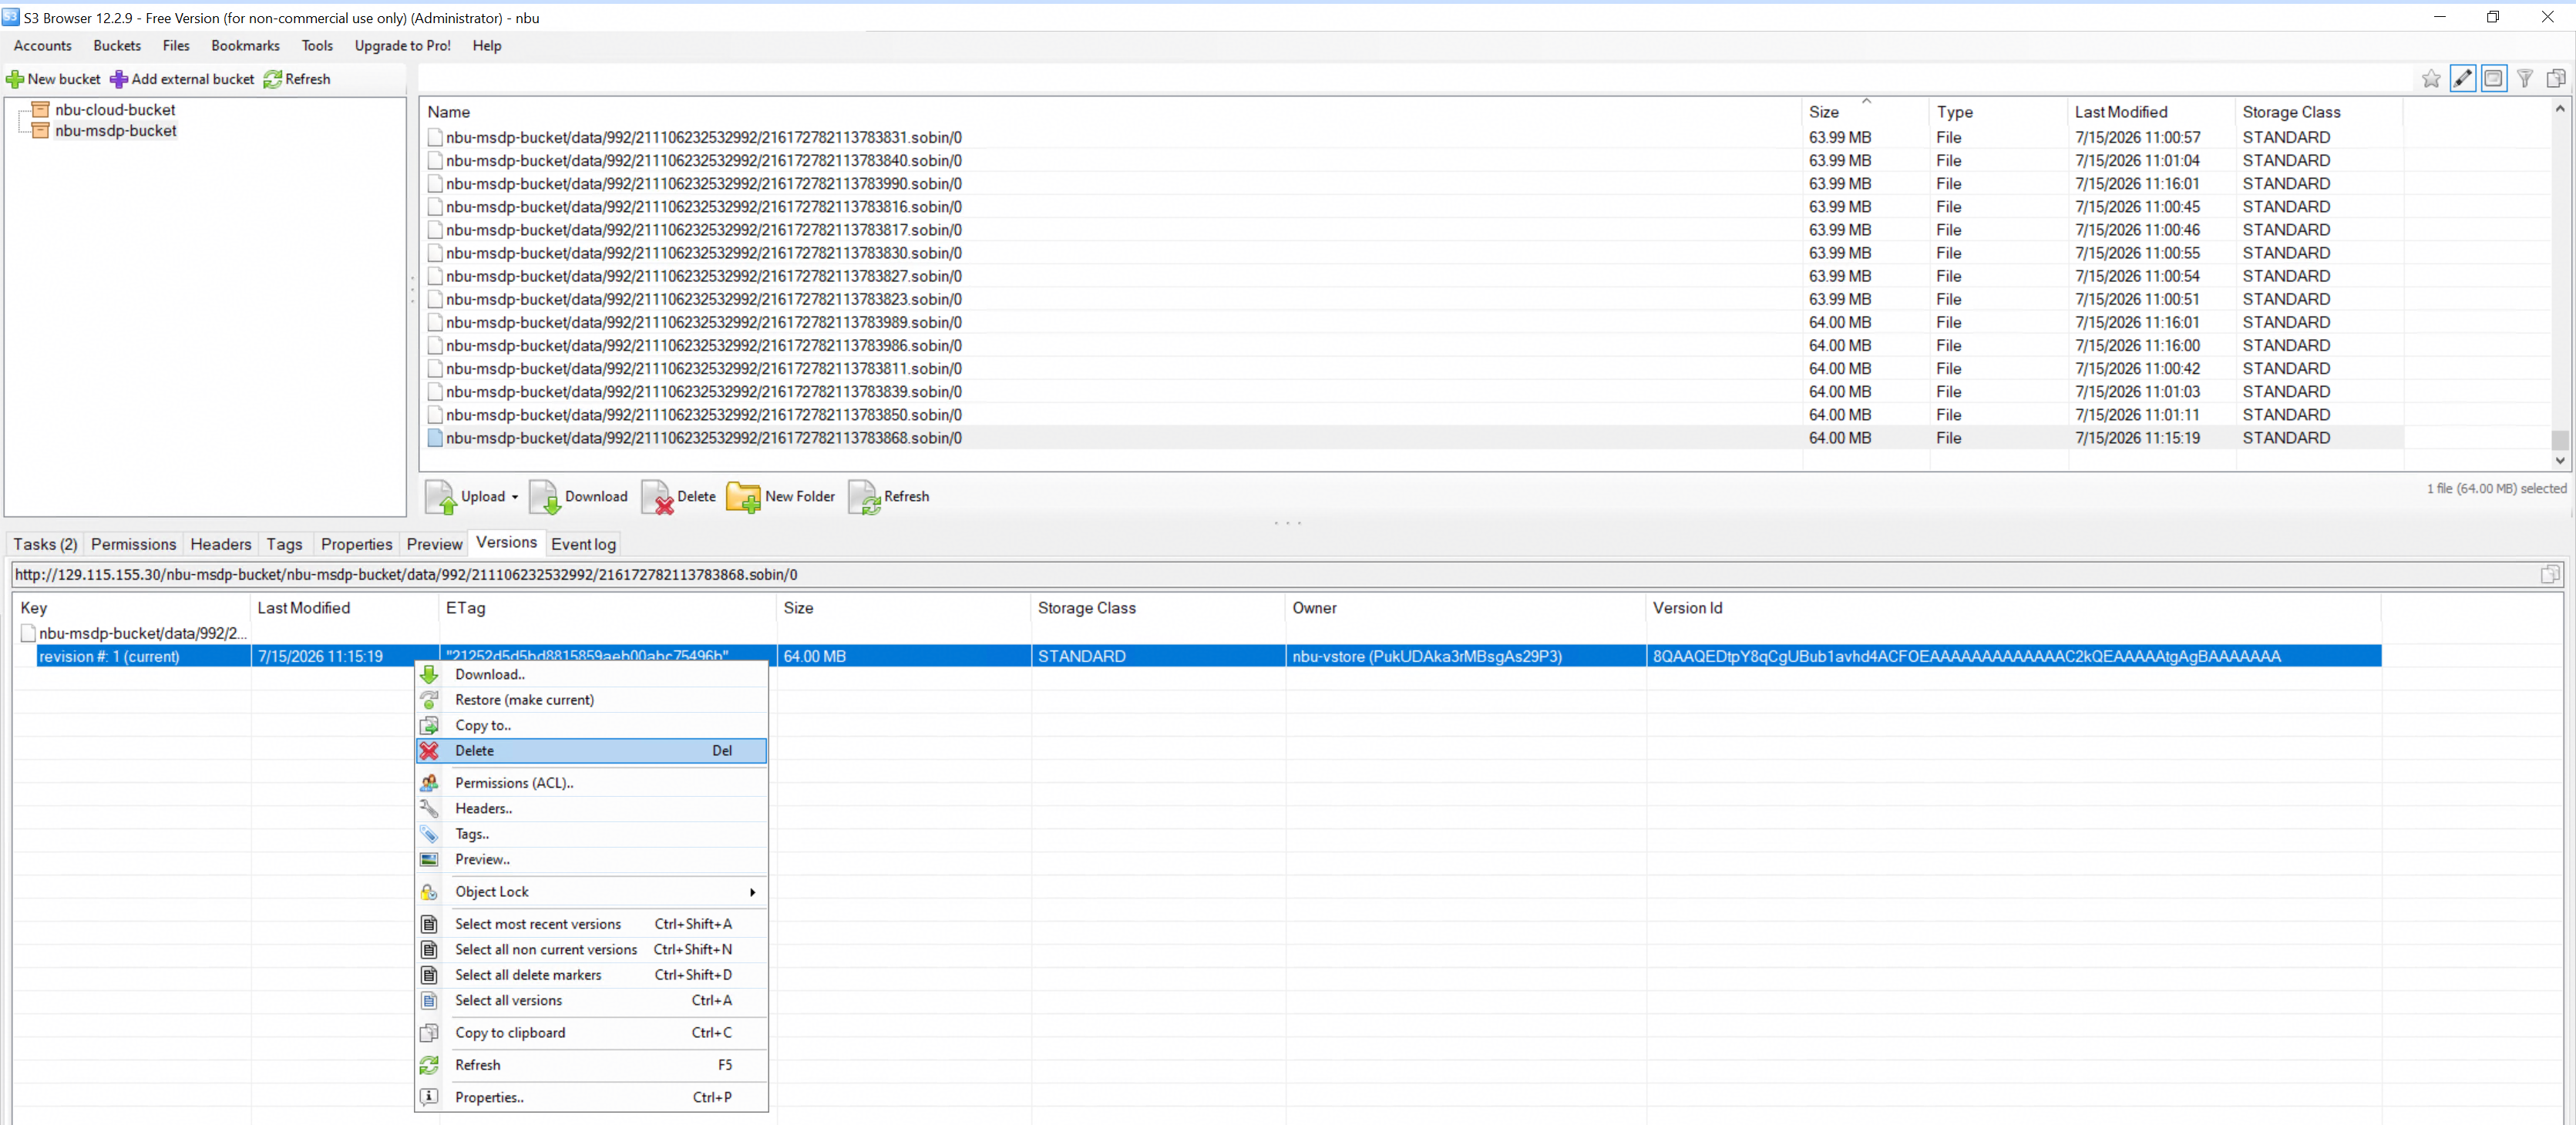2576x1125 pixels.
Task: Switch to the Tags tab
Action: [284, 544]
